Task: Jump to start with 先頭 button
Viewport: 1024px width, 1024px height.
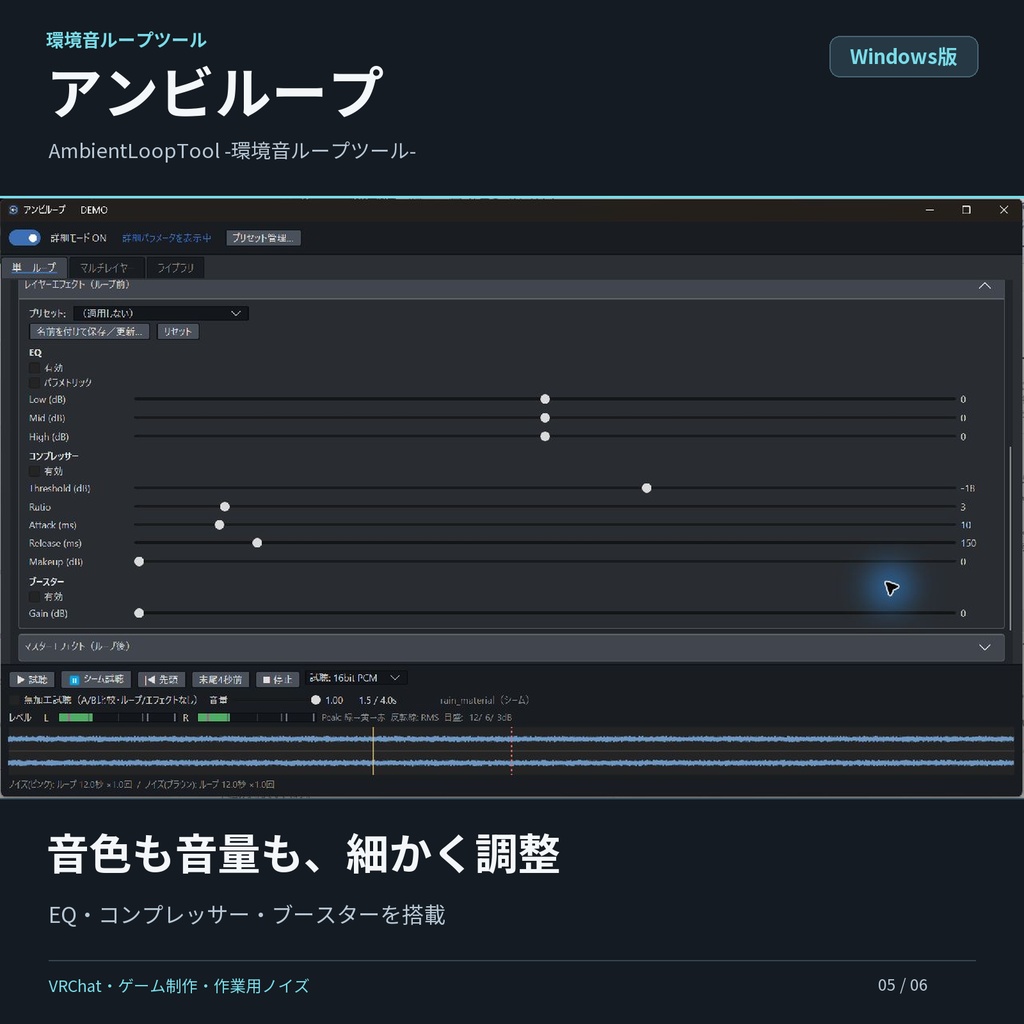Action: coord(161,680)
